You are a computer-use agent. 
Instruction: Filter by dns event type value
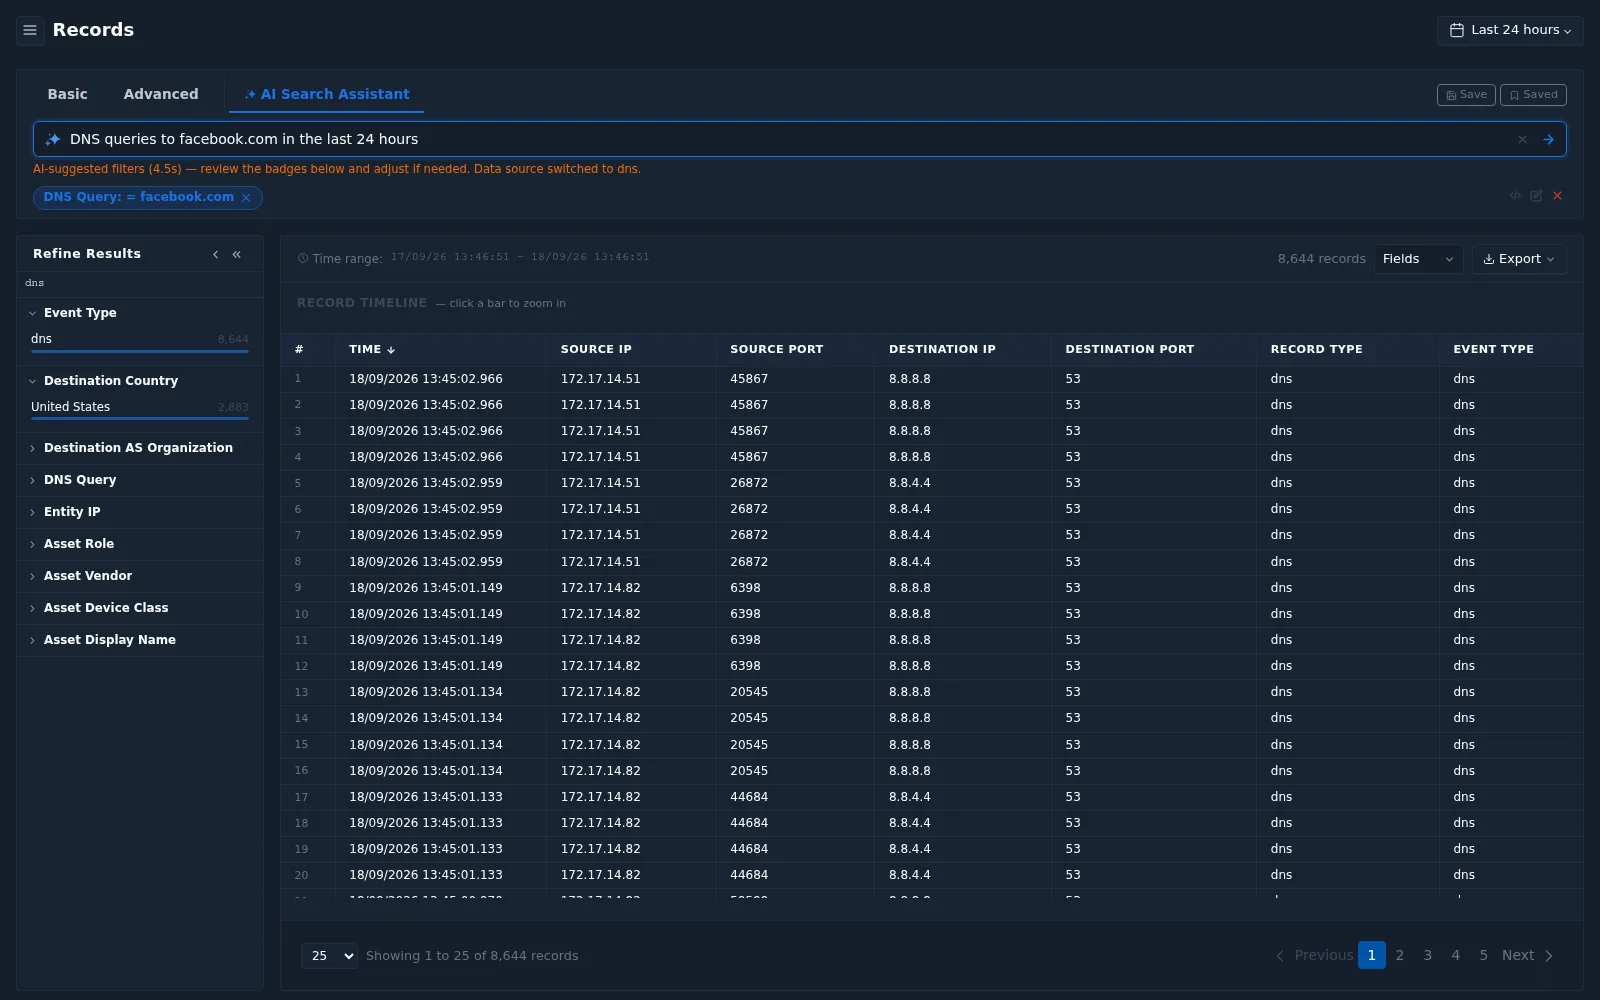[x=139, y=340]
